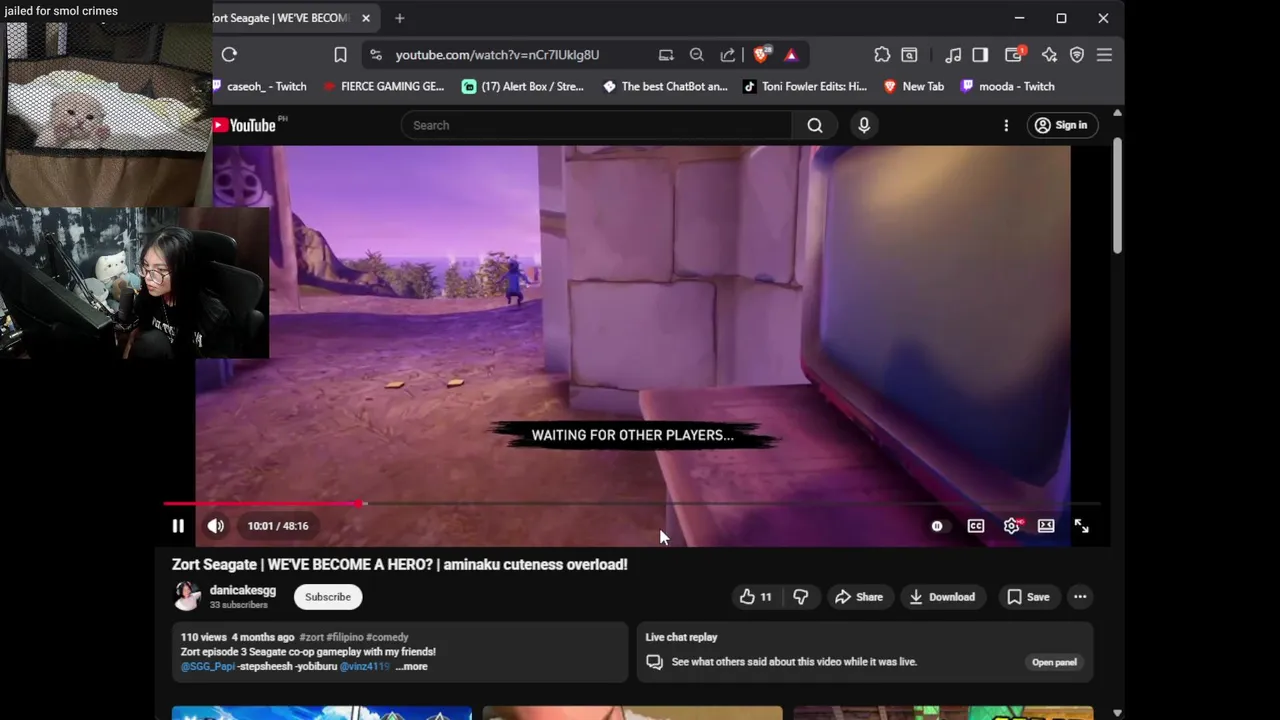Like the video
Image resolution: width=1280 pixels, height=720 pixels.
[755, 597]
